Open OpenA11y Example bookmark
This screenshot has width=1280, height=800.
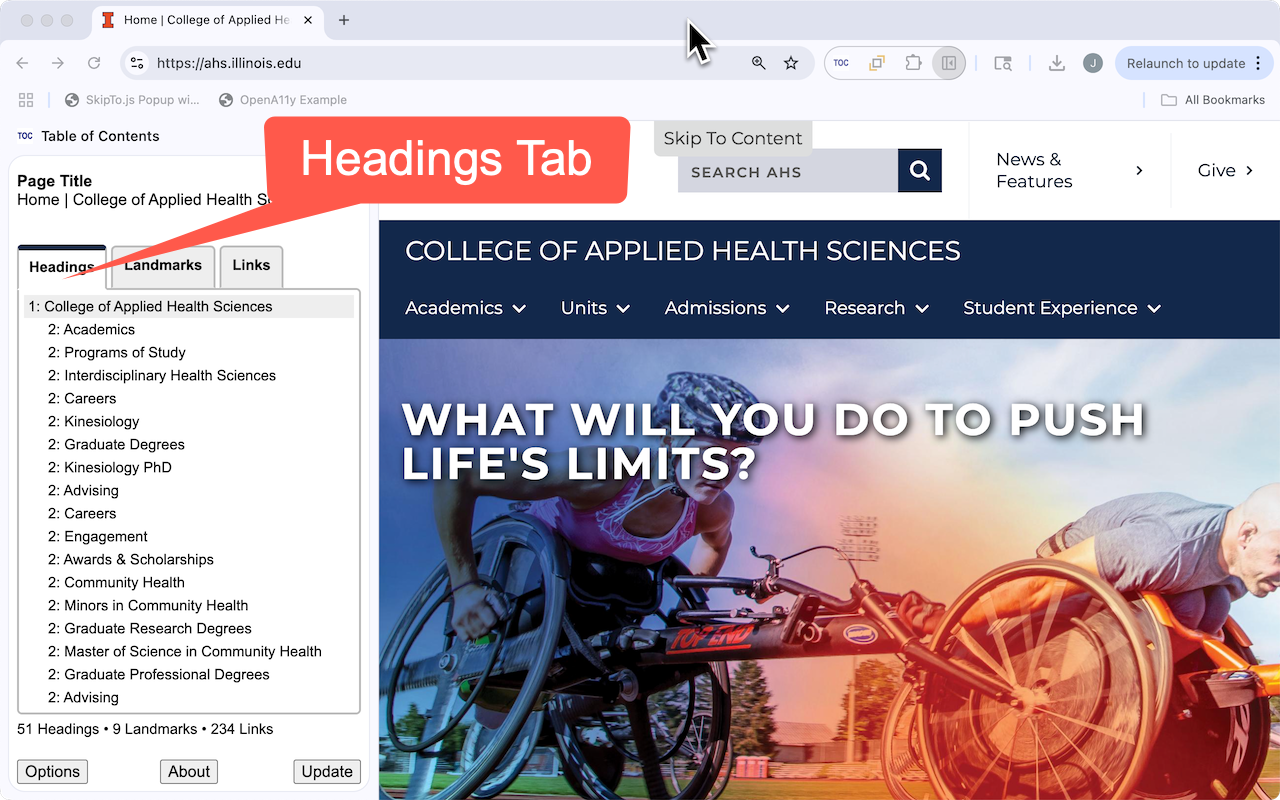(283, 100)
